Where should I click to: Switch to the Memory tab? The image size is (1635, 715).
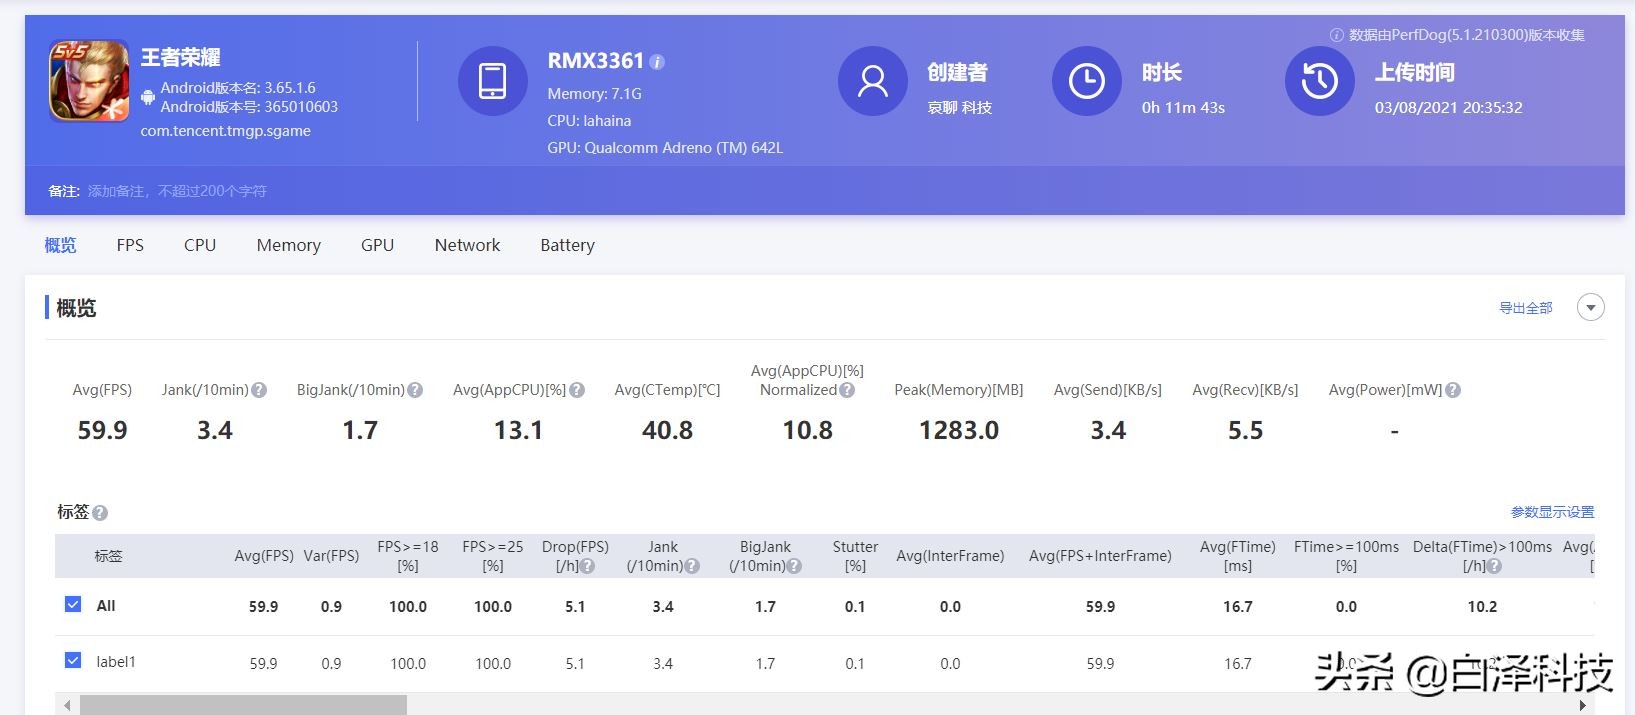pos(289,245)
